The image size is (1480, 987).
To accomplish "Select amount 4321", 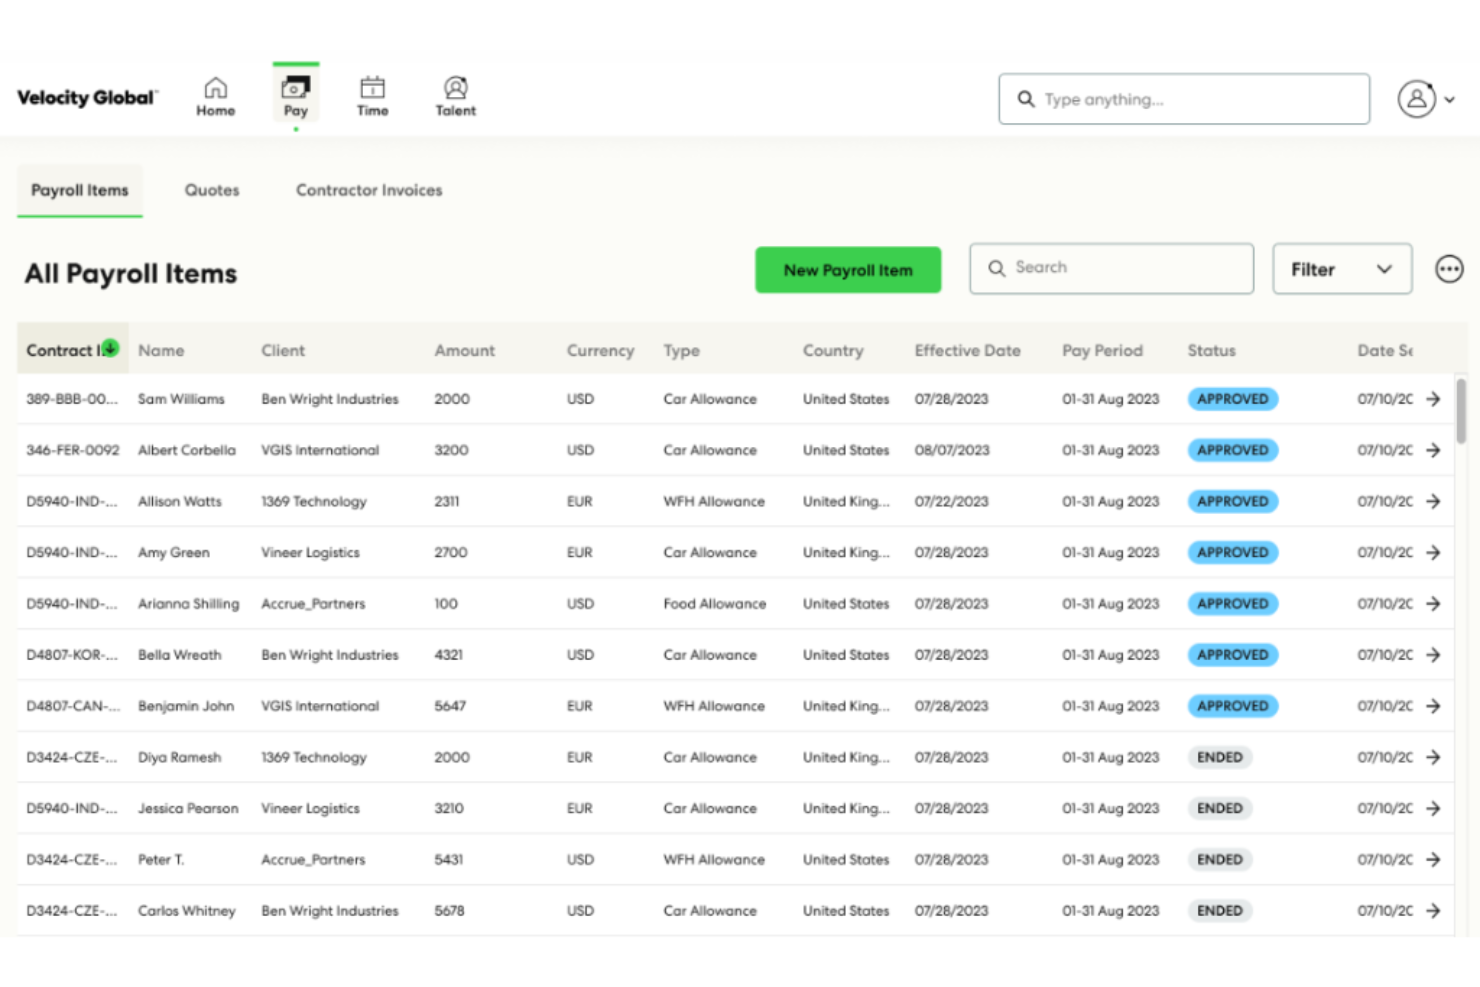I will (448, 655).
